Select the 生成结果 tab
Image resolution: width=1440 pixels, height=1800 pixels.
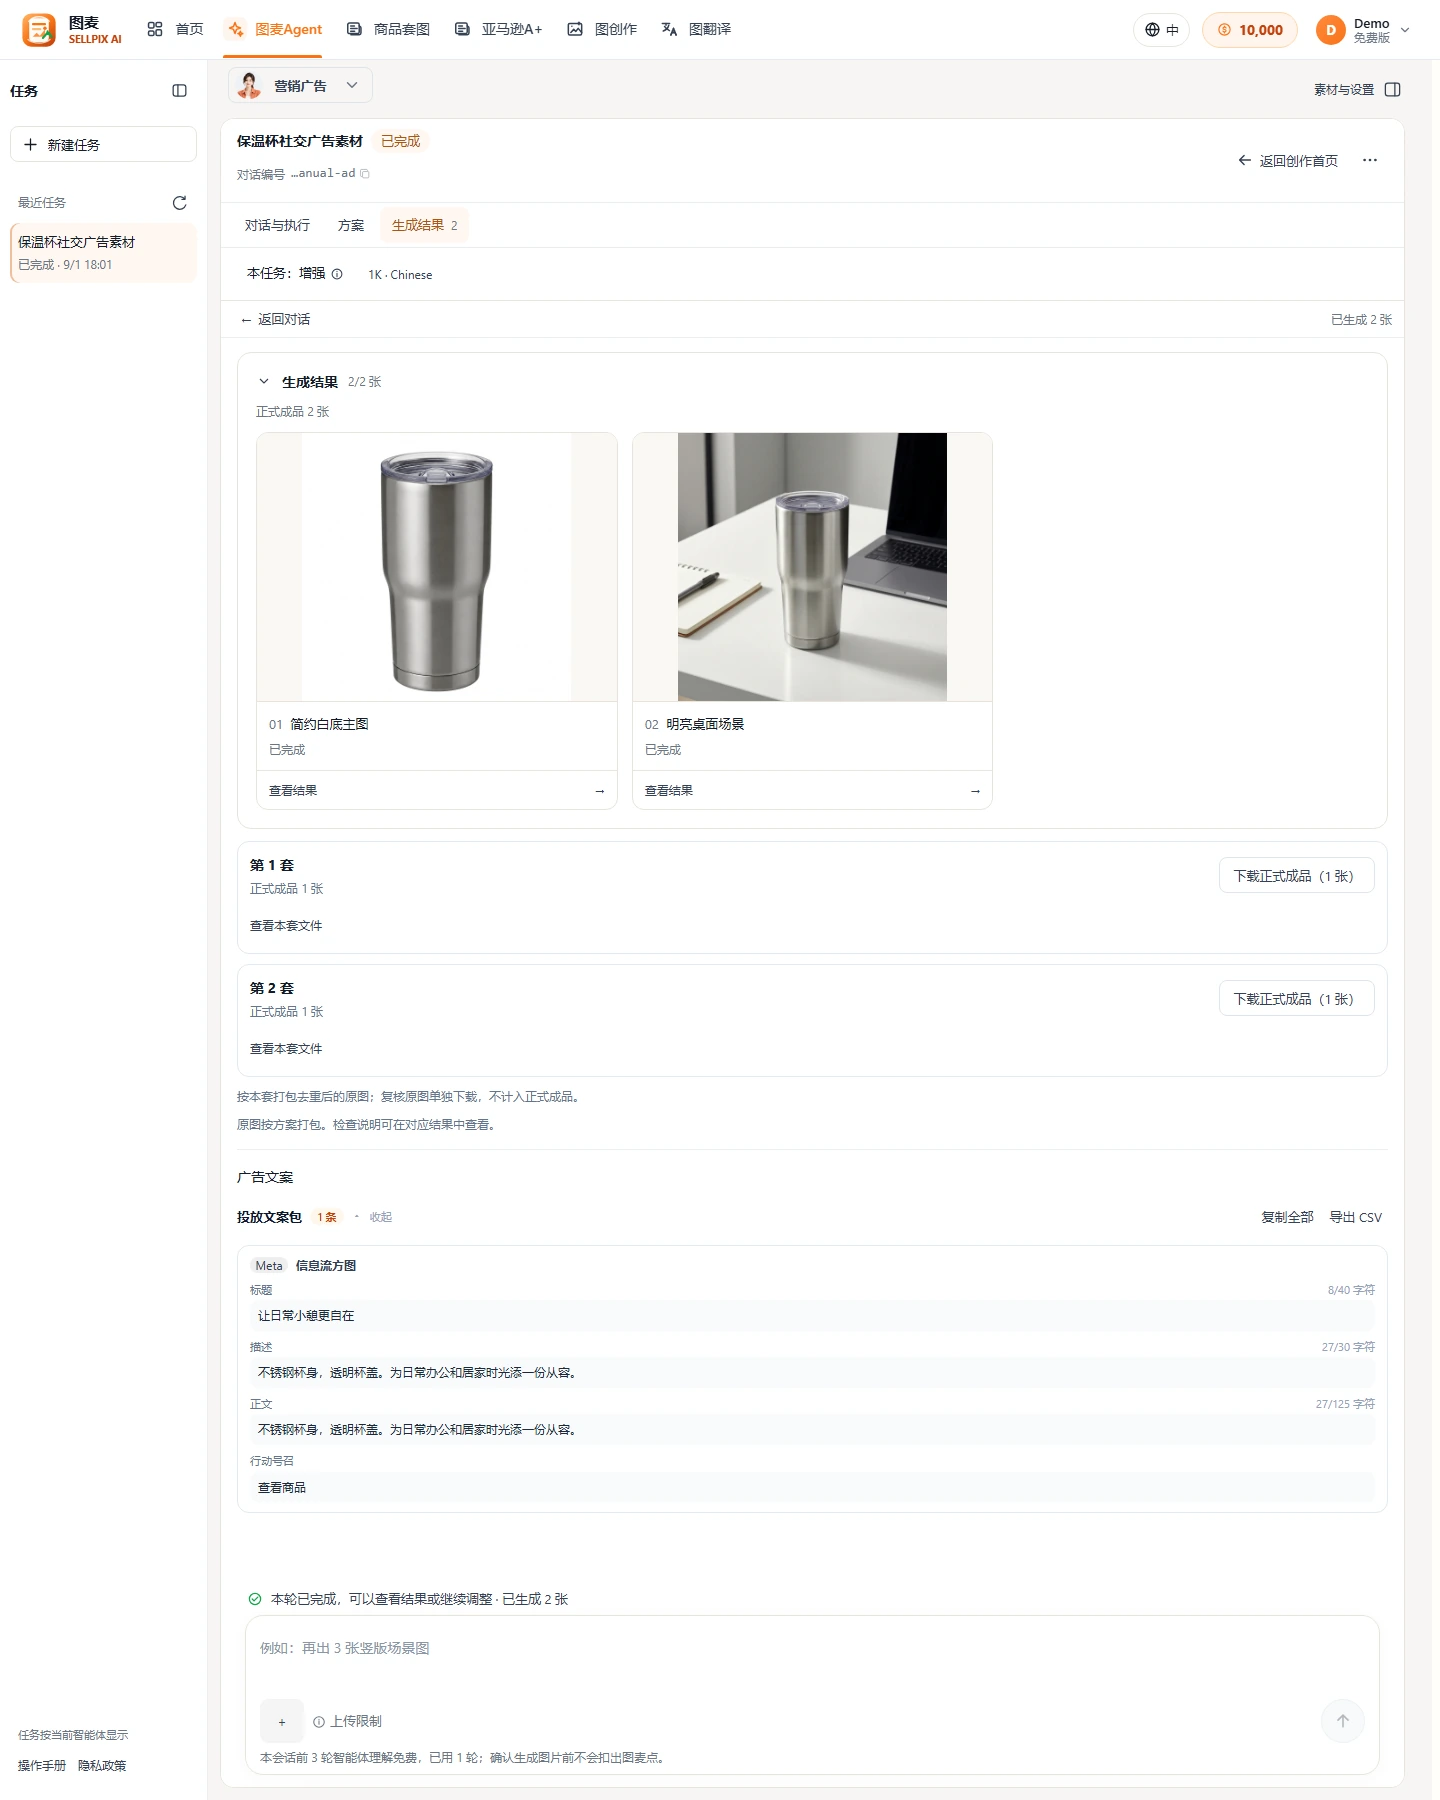pyautogui.click(x=425, y=225)
